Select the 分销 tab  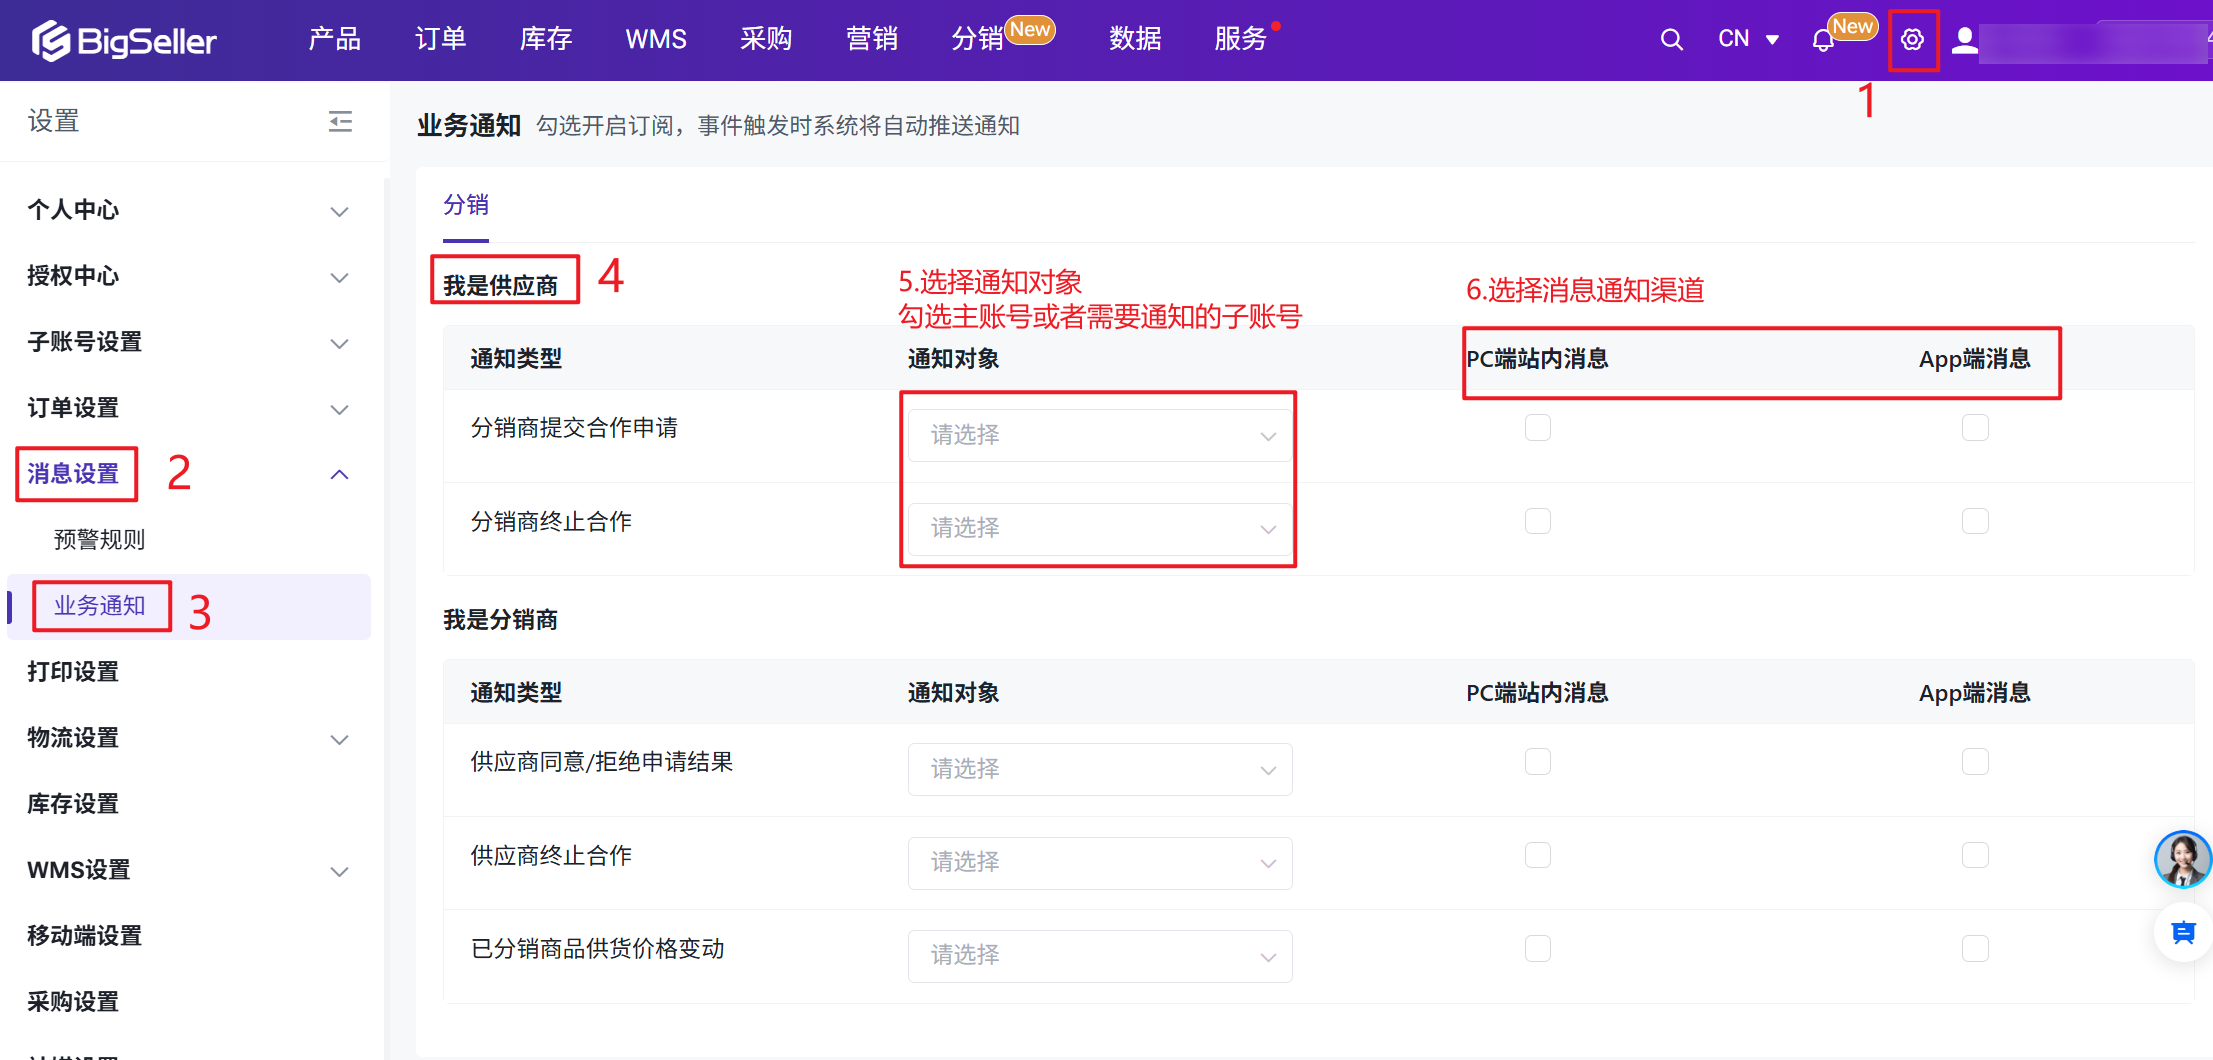(x=466, y=205)
